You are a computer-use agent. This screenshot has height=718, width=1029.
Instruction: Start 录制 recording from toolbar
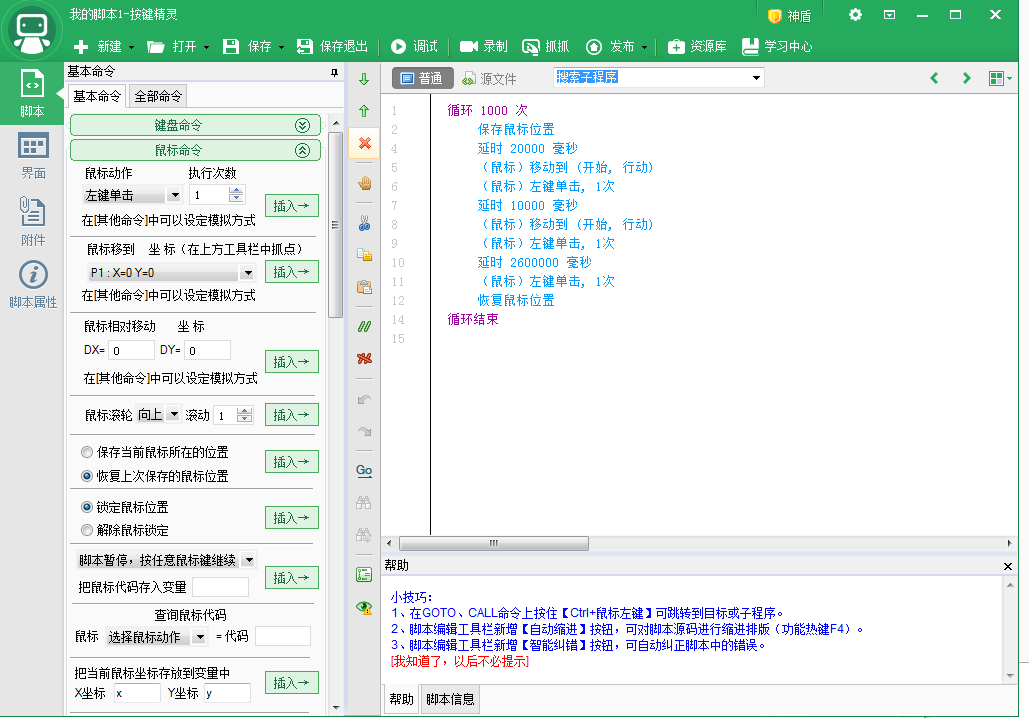tap(484, 46)
